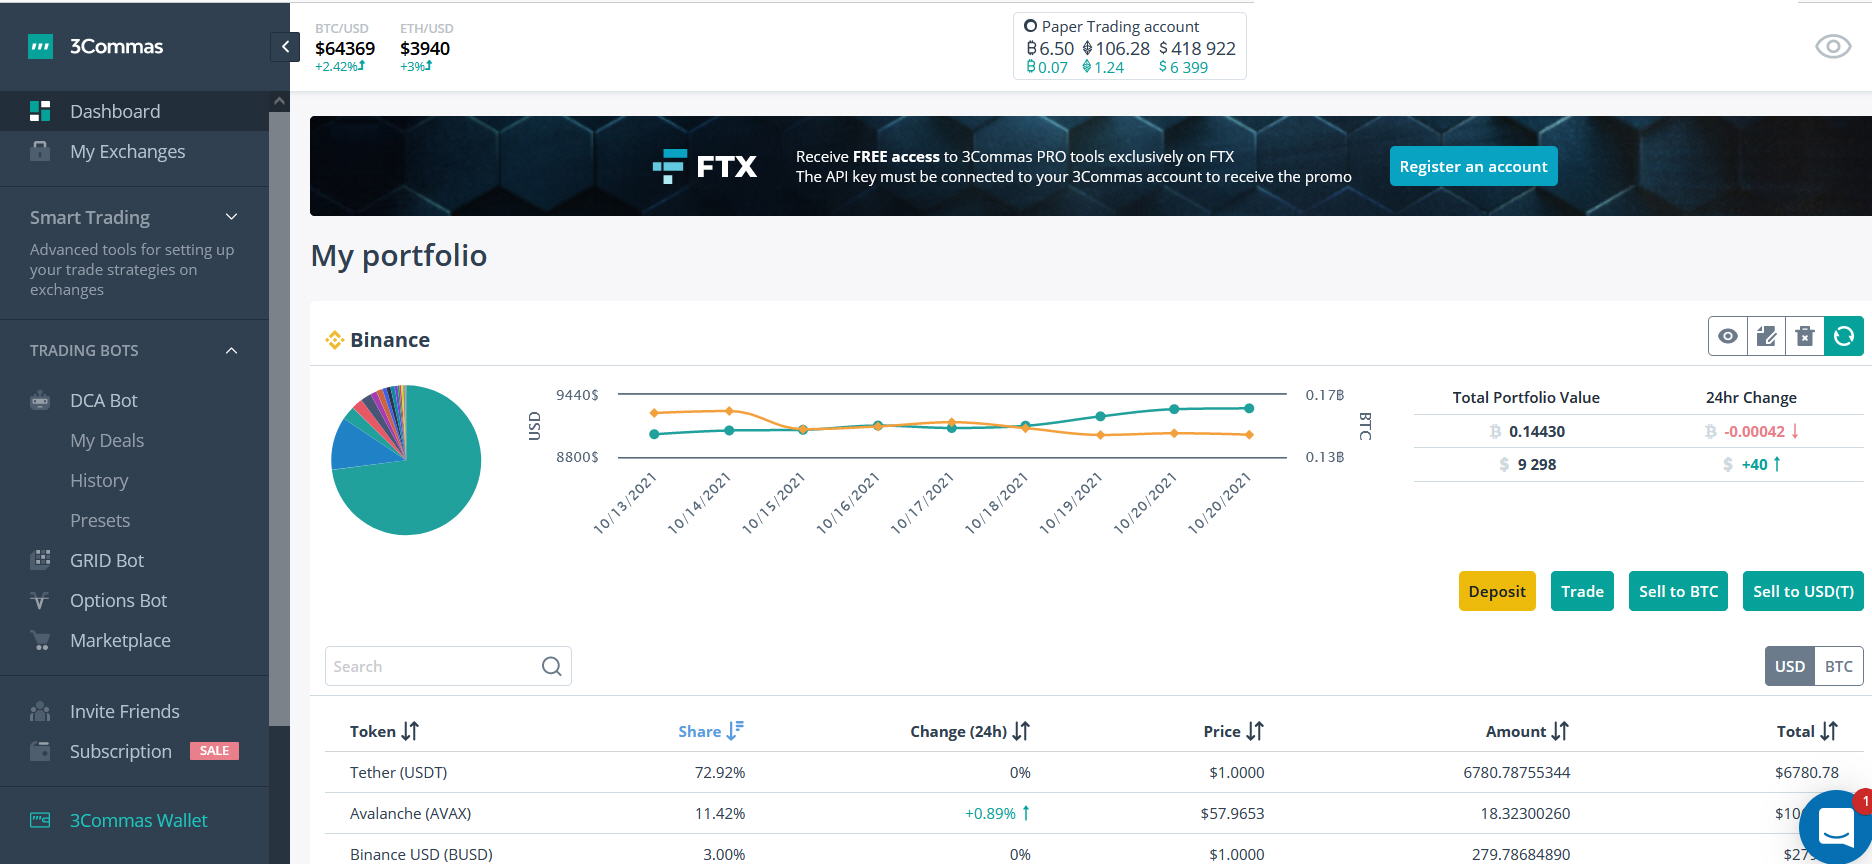Click the DCA Bot robot icon
This screenshot has width=1872, height=864.
[x=40, y=401]
